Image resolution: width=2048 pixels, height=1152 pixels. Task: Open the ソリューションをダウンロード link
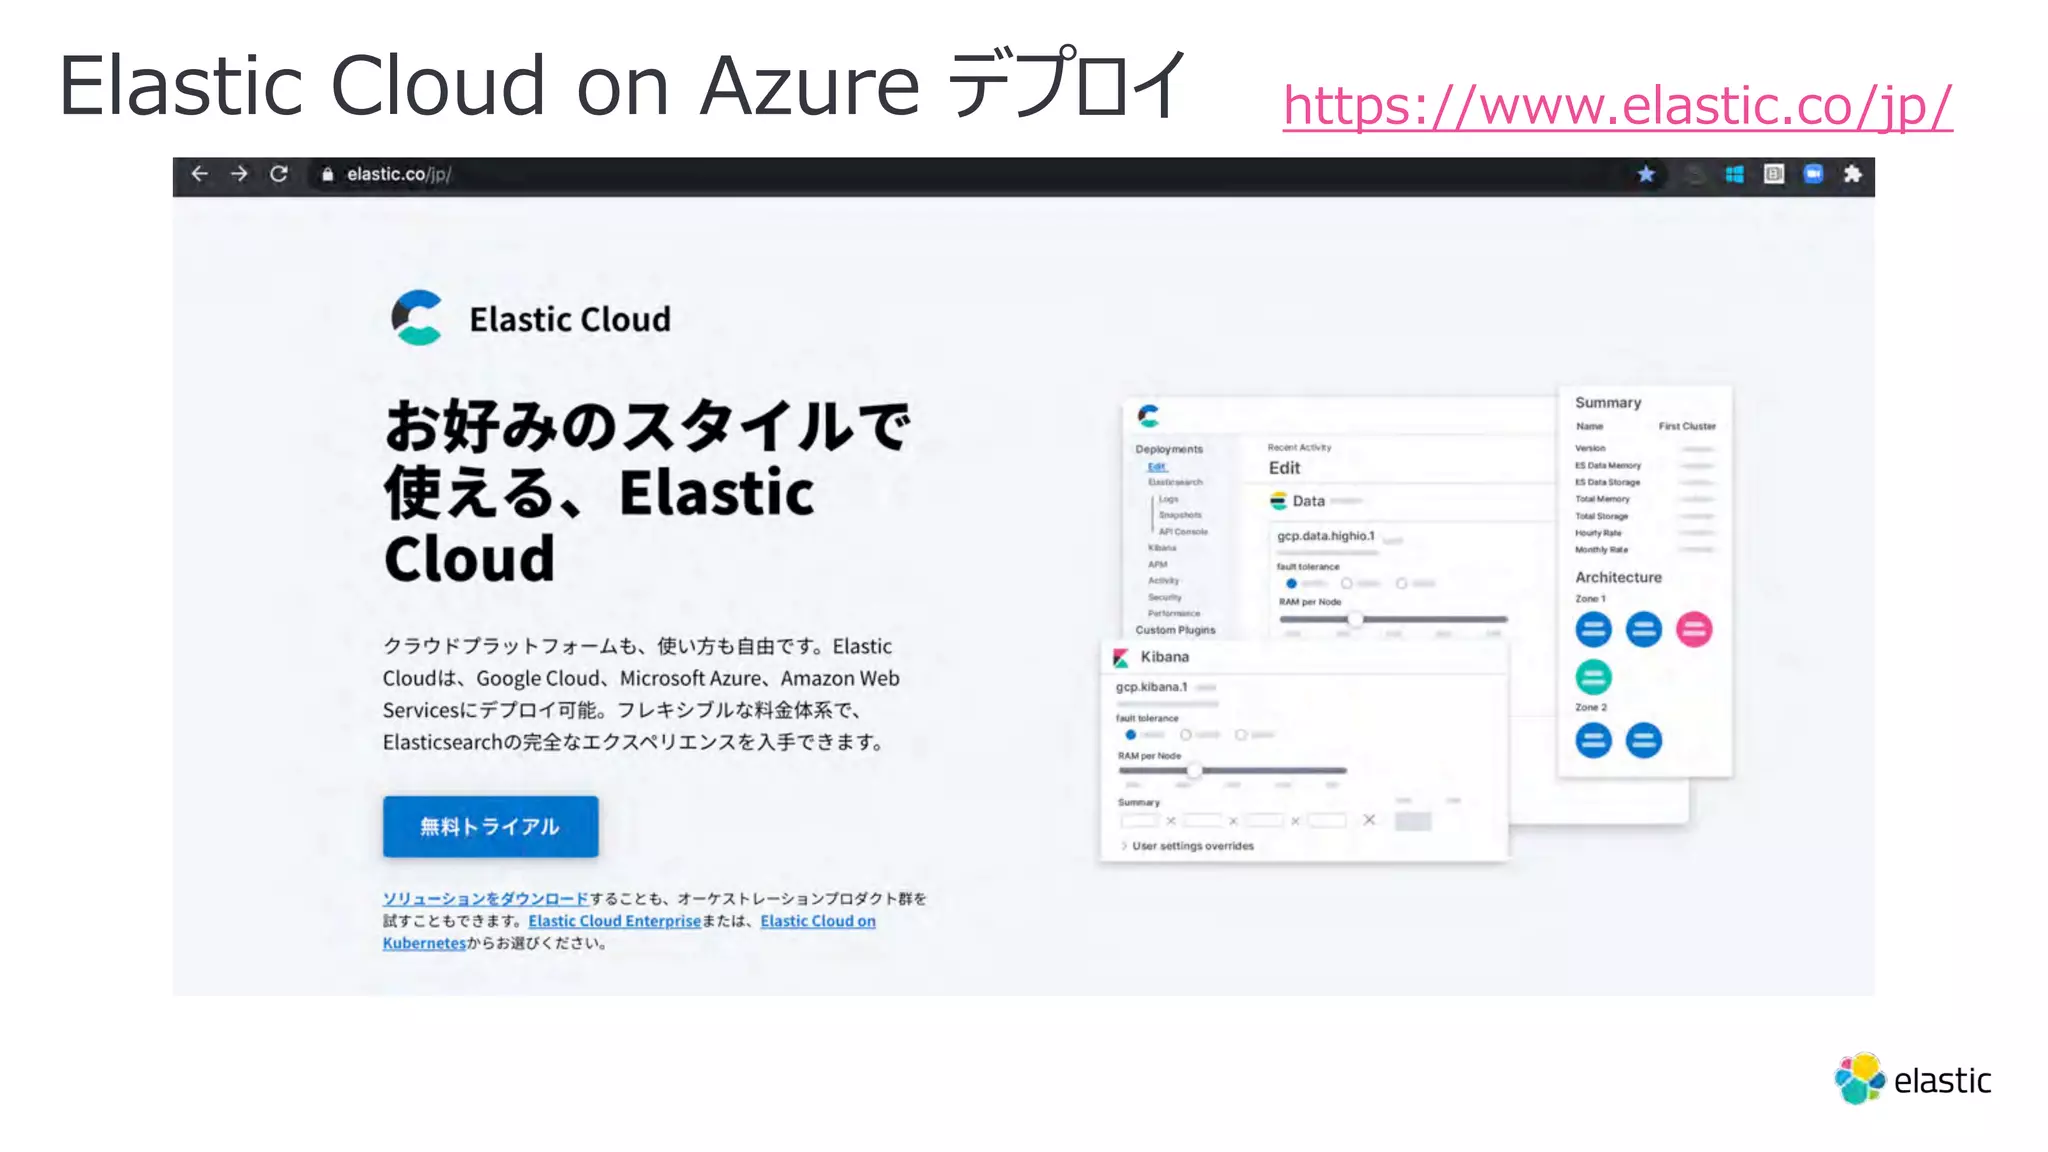[485, 898]
